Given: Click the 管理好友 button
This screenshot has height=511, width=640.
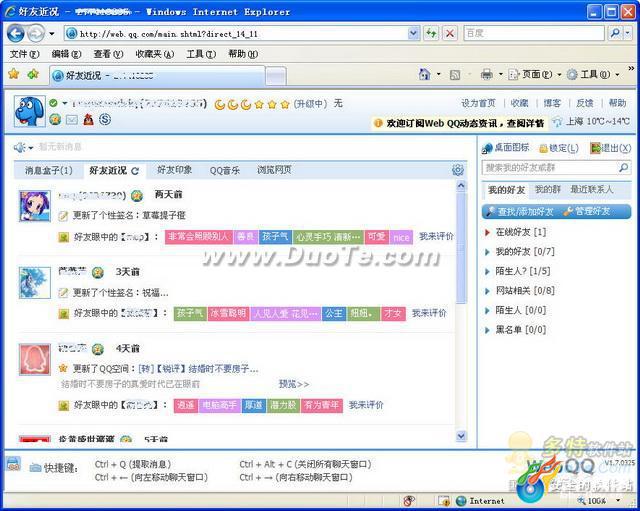Looking at the screenshot, I should click(587, 211).
